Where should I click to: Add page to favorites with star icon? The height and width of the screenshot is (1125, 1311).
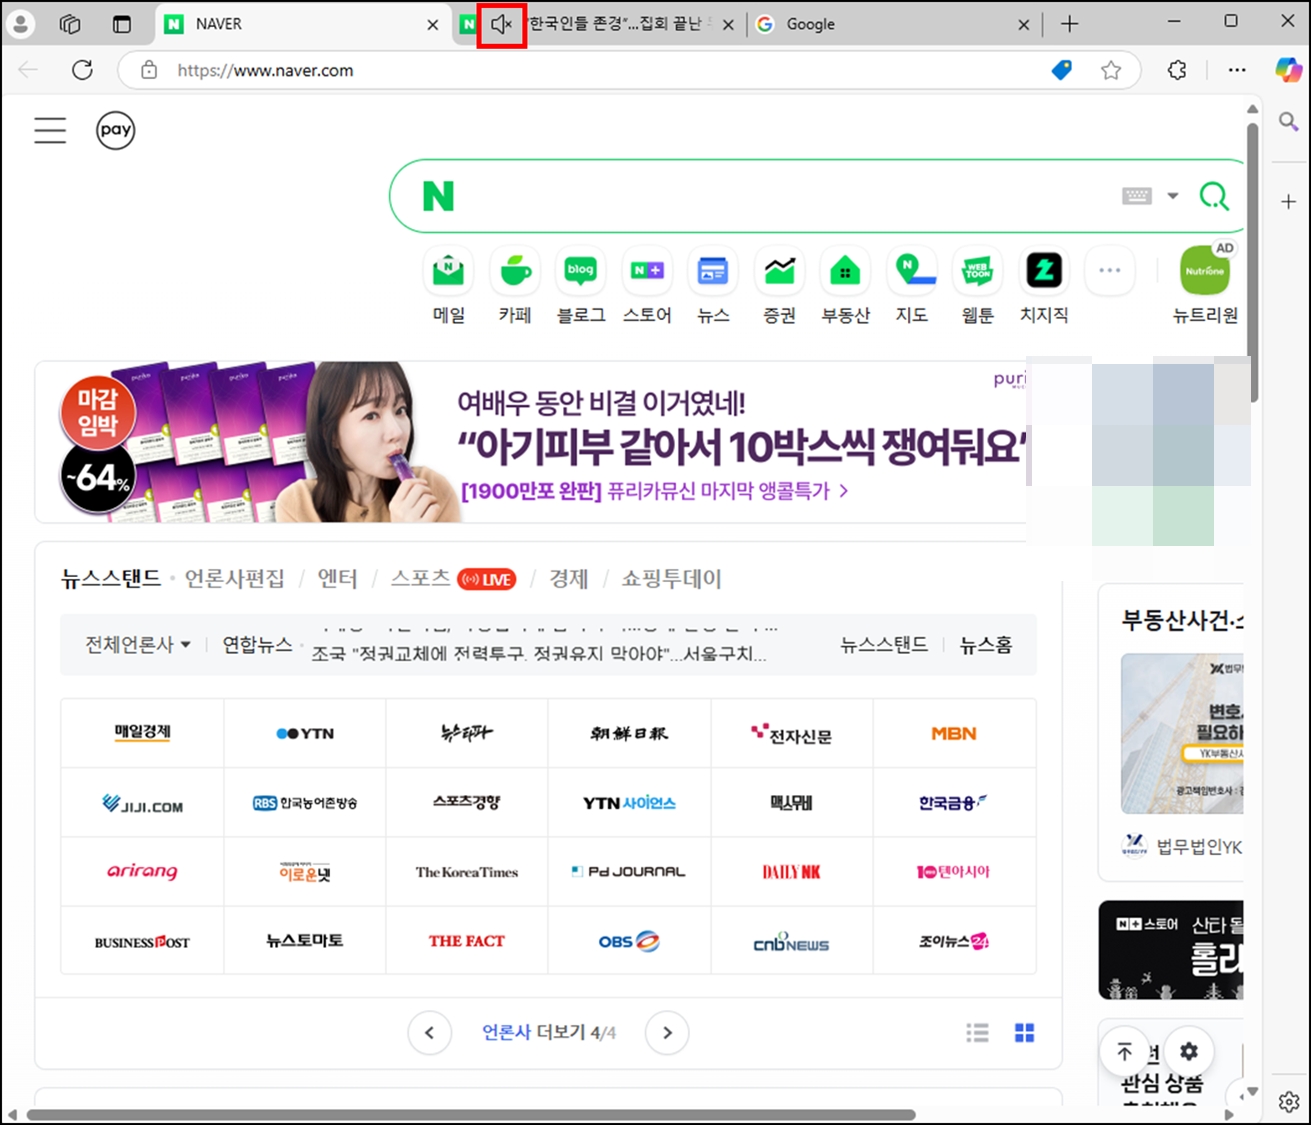click(x=1111, y=70)
